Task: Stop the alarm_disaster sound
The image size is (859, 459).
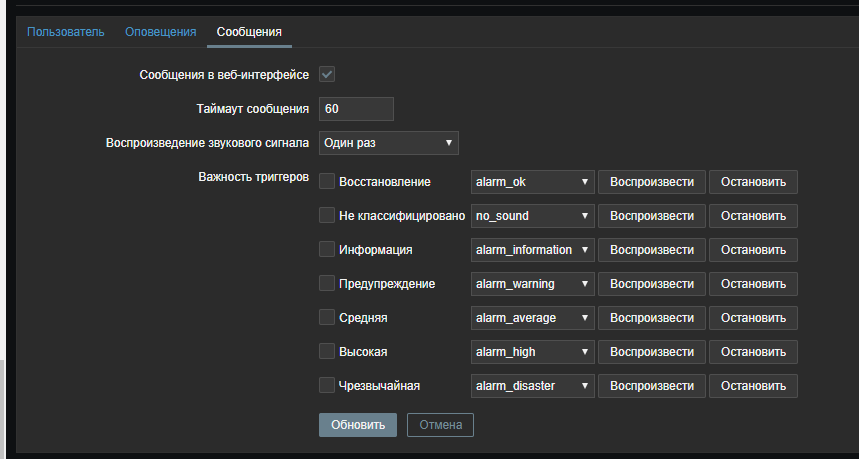Action: coord(754,386)
